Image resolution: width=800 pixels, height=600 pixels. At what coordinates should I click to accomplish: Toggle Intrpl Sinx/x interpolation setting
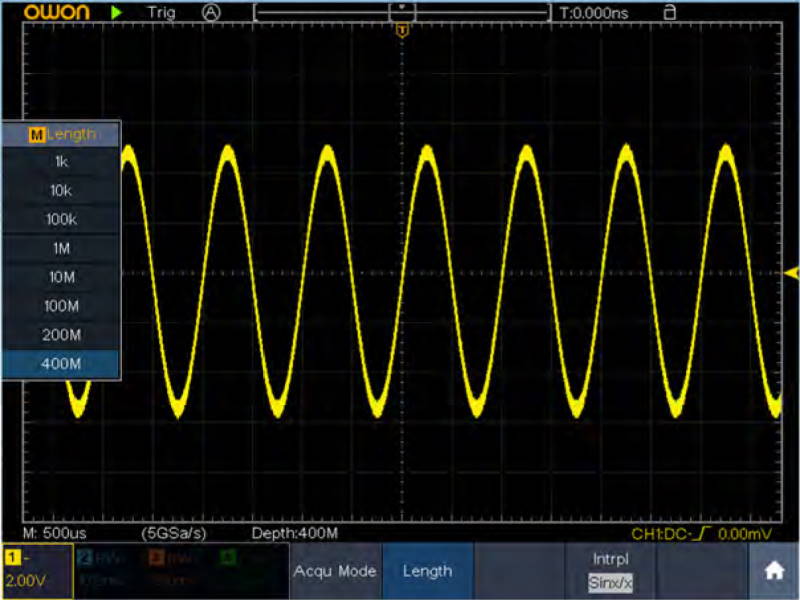(x=612, y=571)
